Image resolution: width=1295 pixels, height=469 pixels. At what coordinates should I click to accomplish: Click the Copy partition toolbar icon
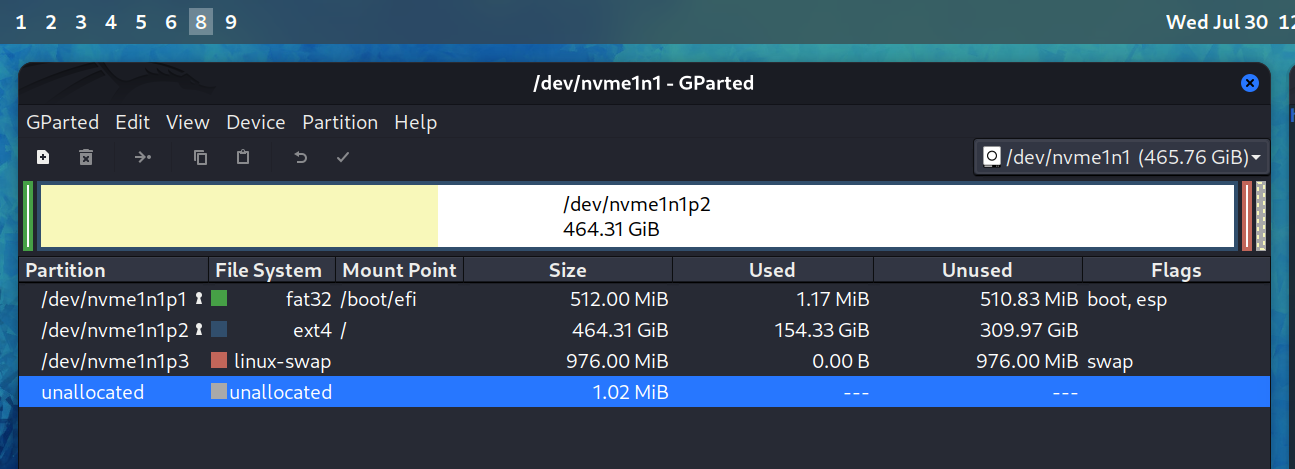pos(200,157)
